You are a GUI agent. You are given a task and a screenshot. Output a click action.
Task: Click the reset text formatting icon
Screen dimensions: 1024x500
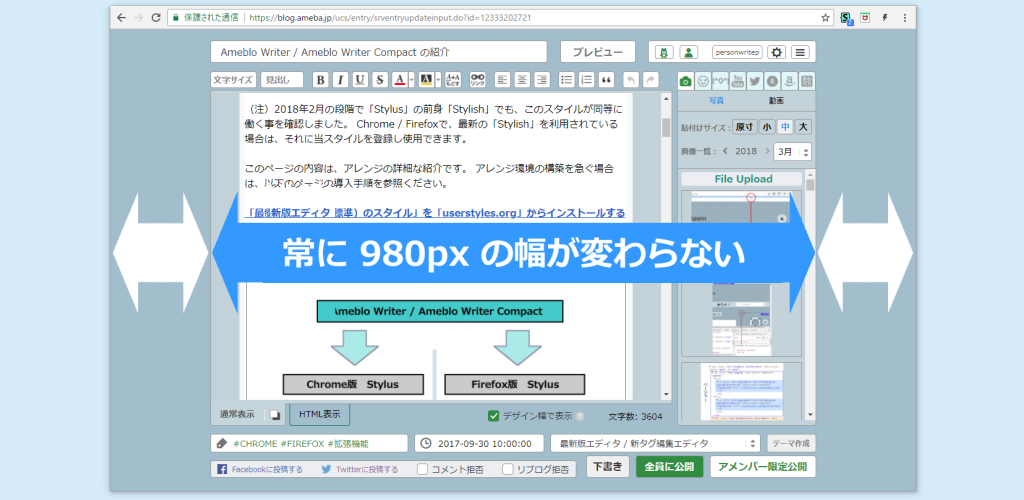(453, 80)
